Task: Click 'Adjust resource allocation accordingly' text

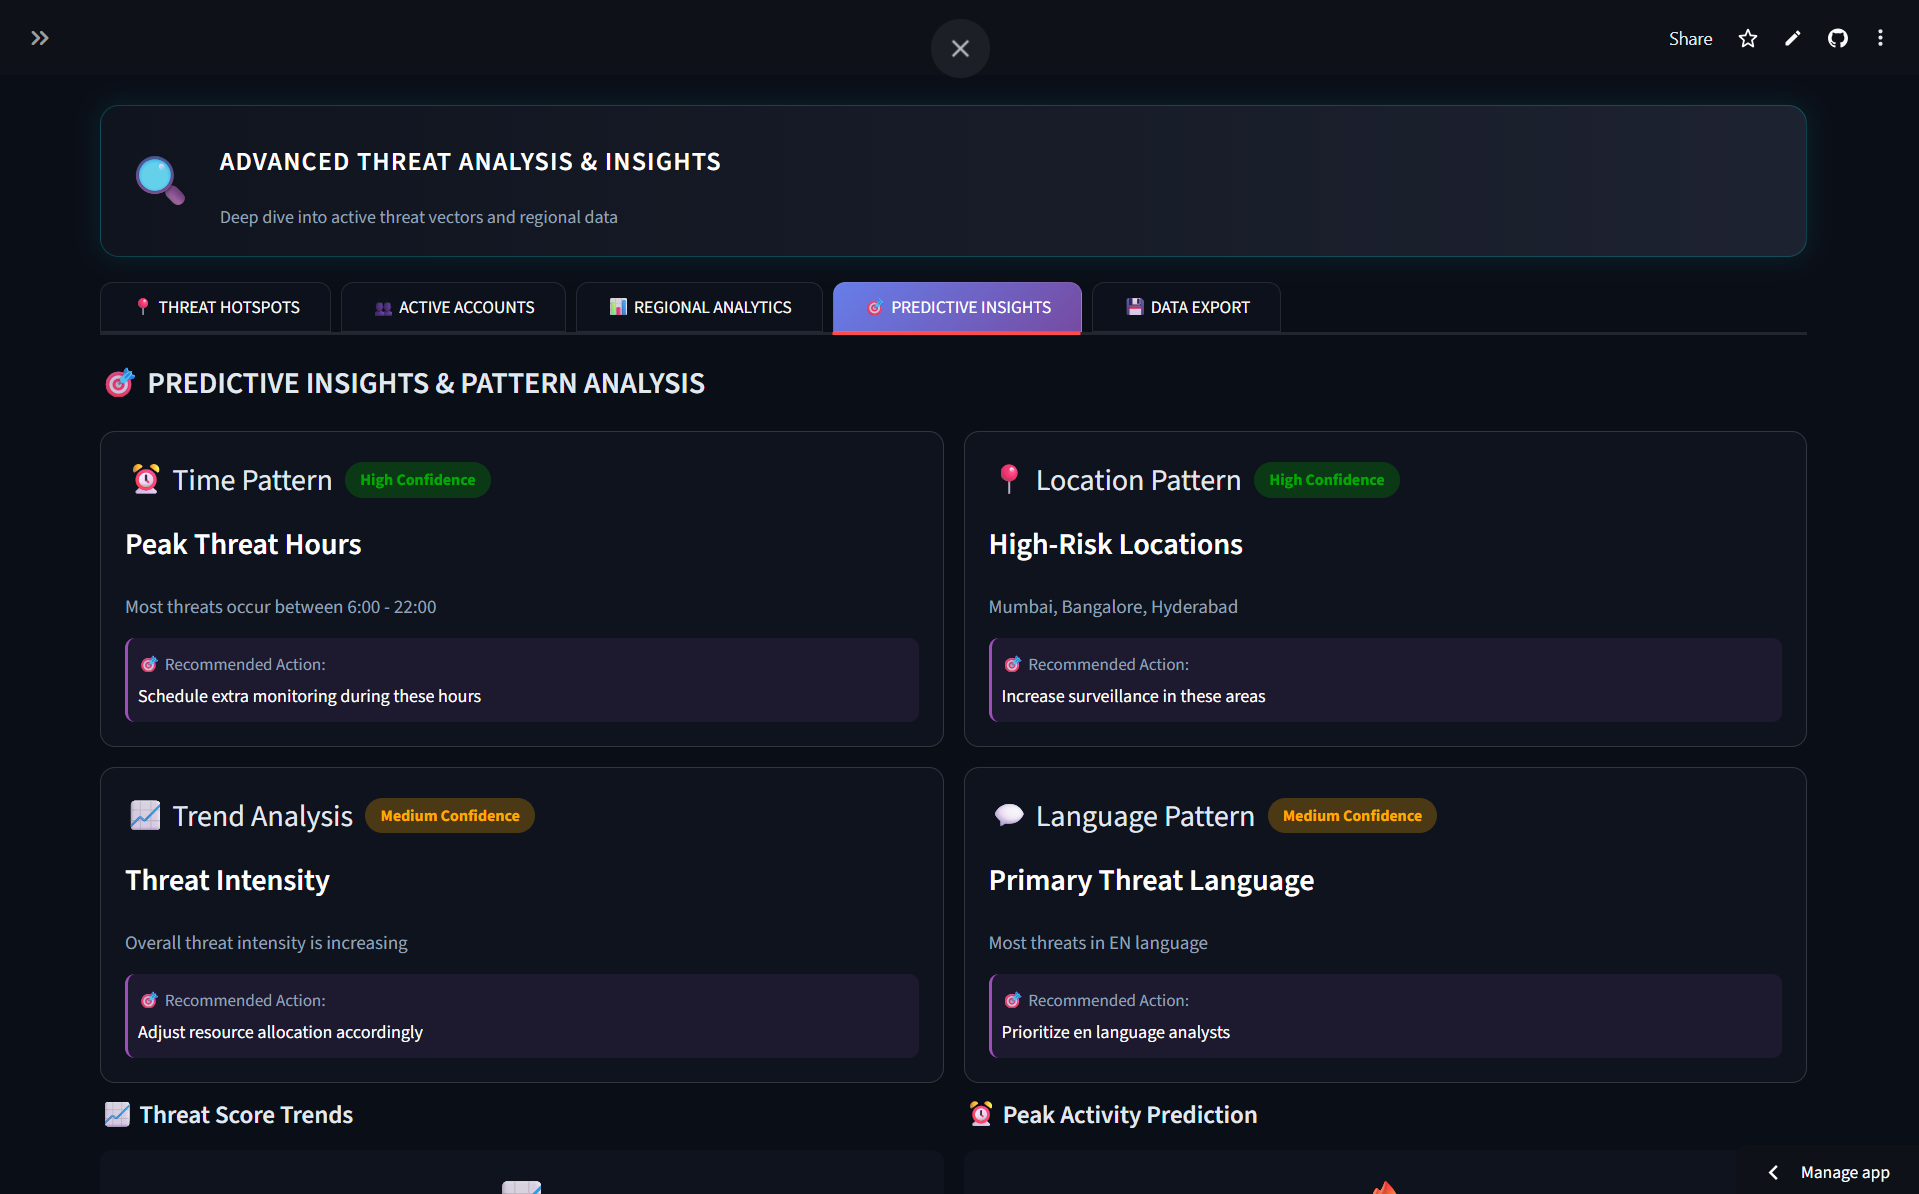Action: click(x=280, y=1032)
